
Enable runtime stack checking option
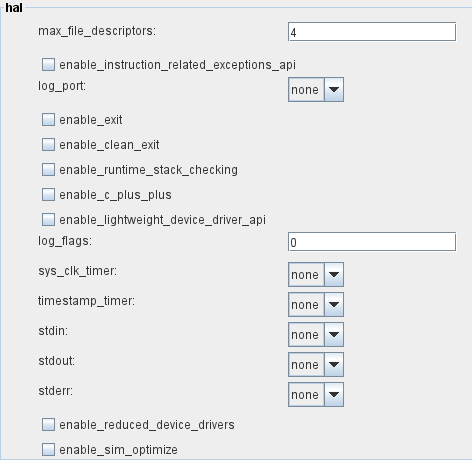48,169
